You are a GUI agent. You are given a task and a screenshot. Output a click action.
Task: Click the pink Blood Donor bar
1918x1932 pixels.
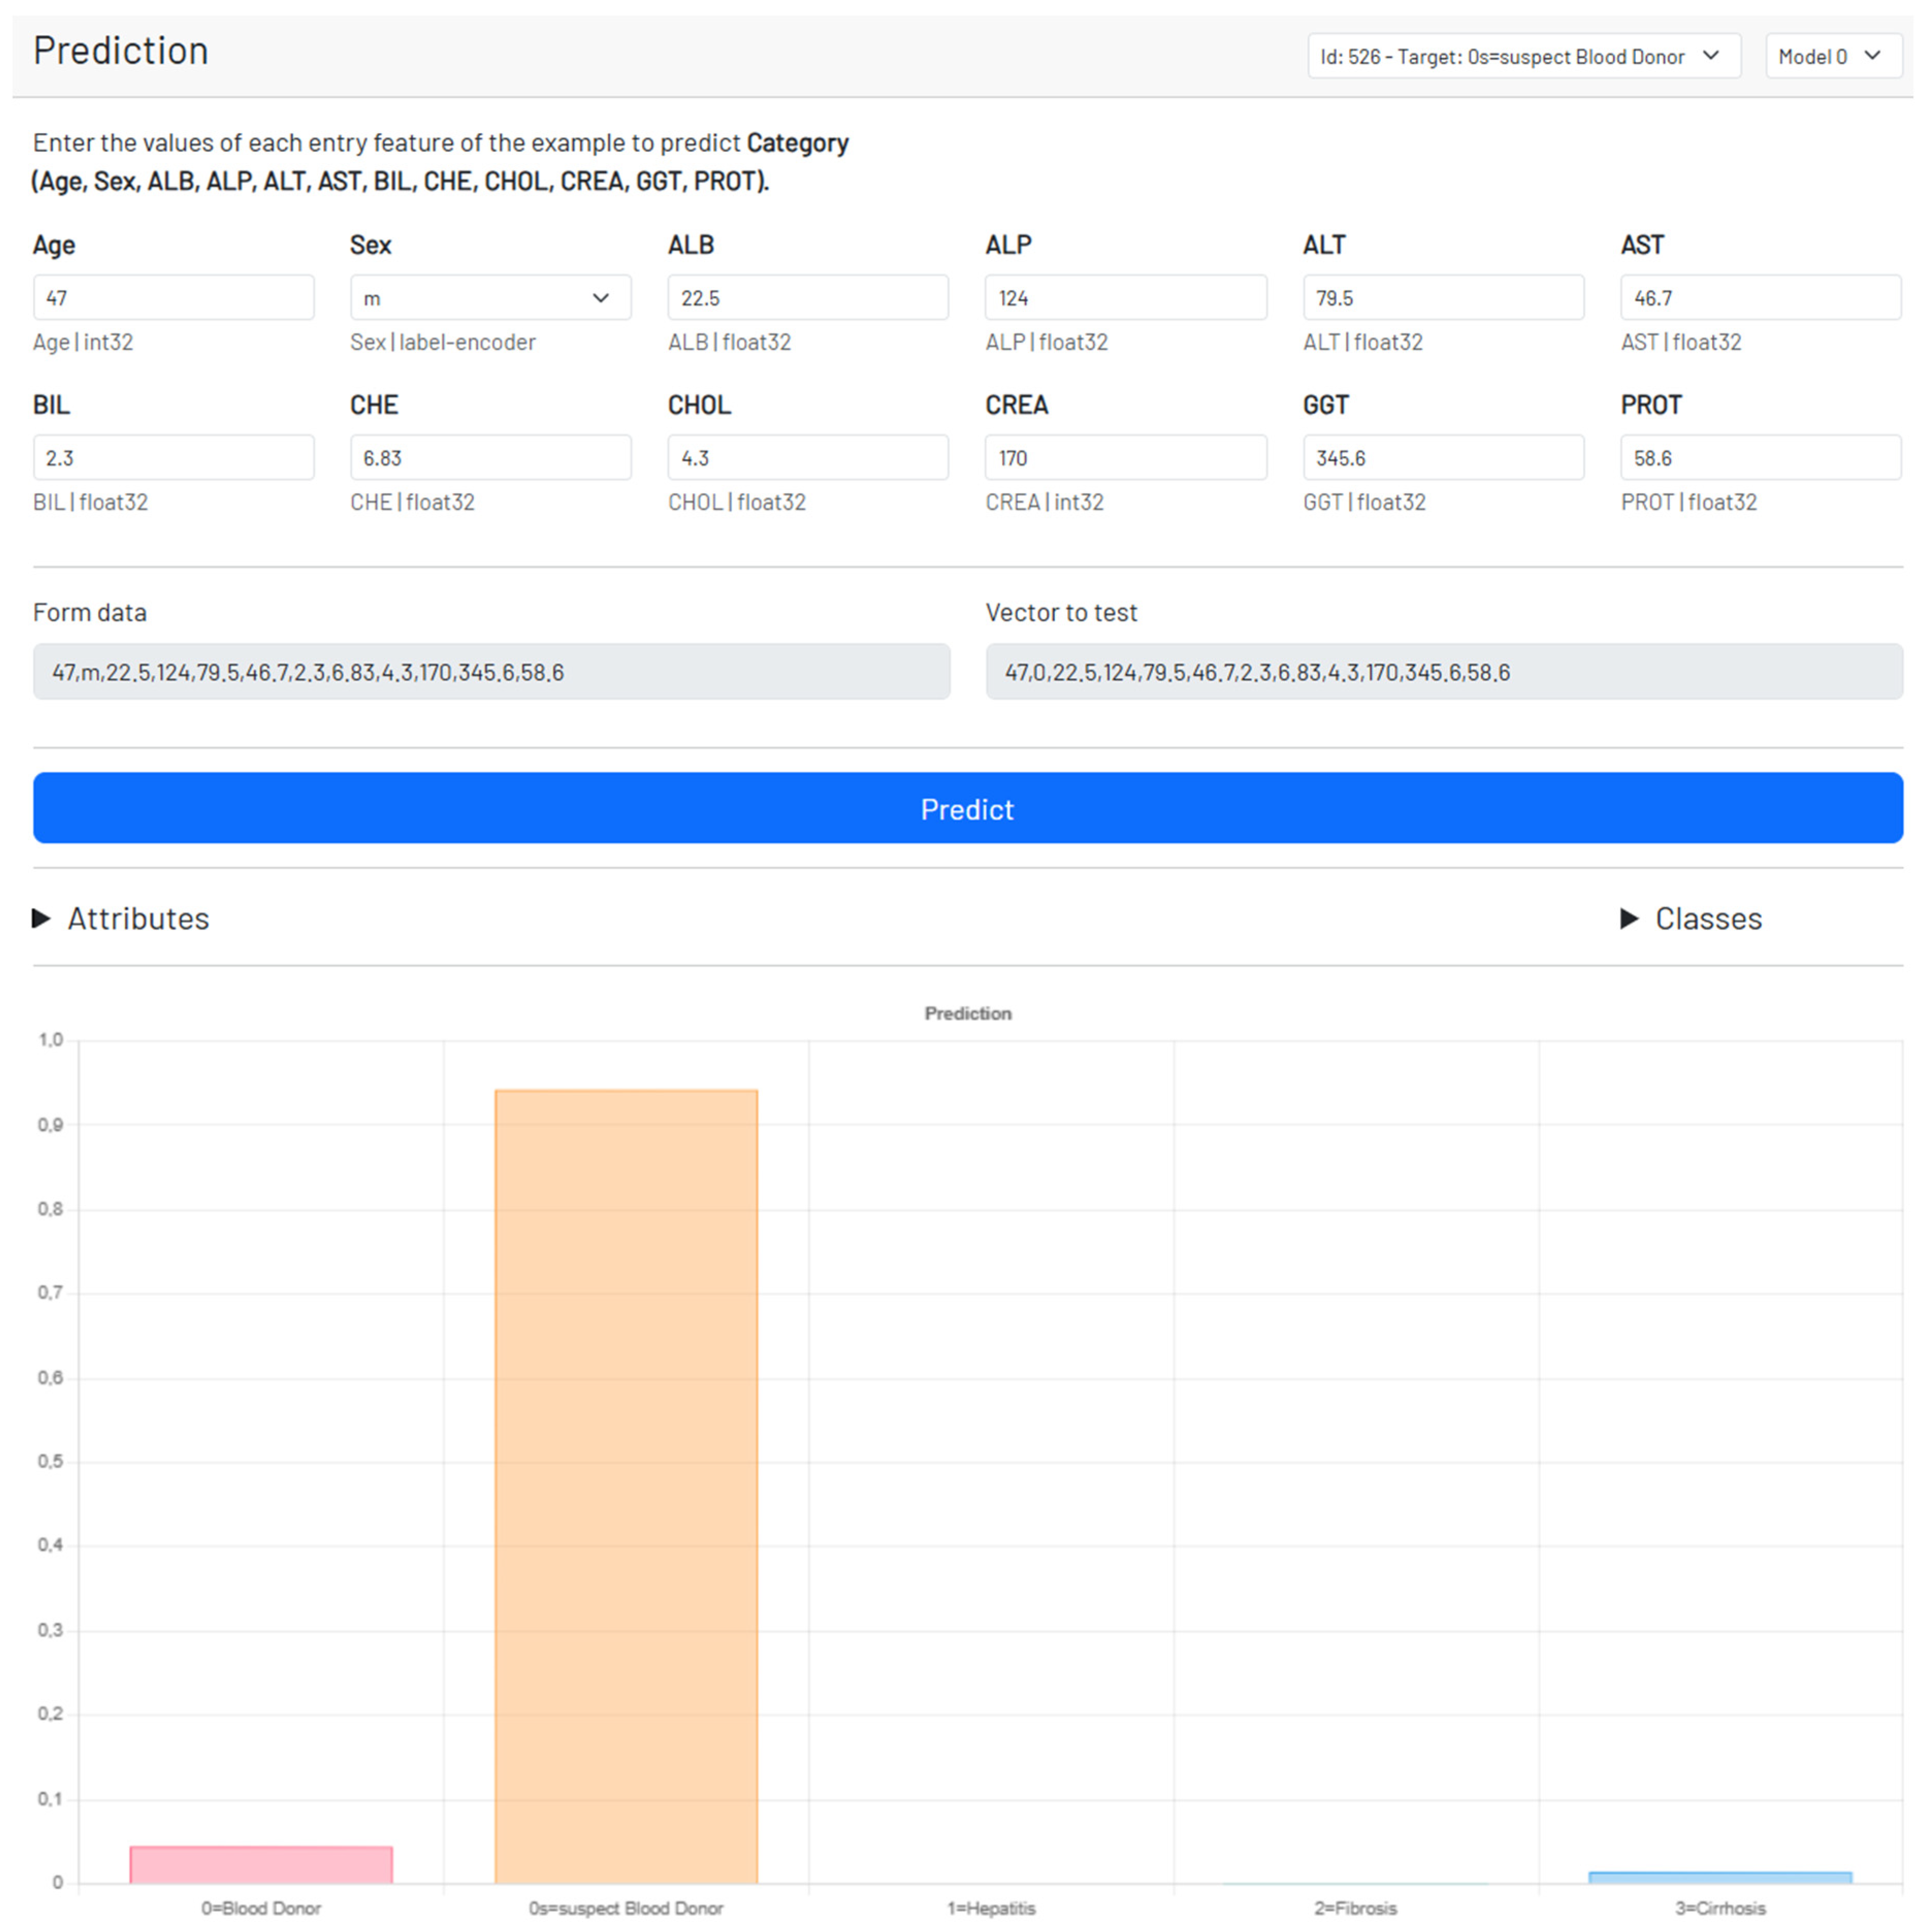(x=261, y=1864)
